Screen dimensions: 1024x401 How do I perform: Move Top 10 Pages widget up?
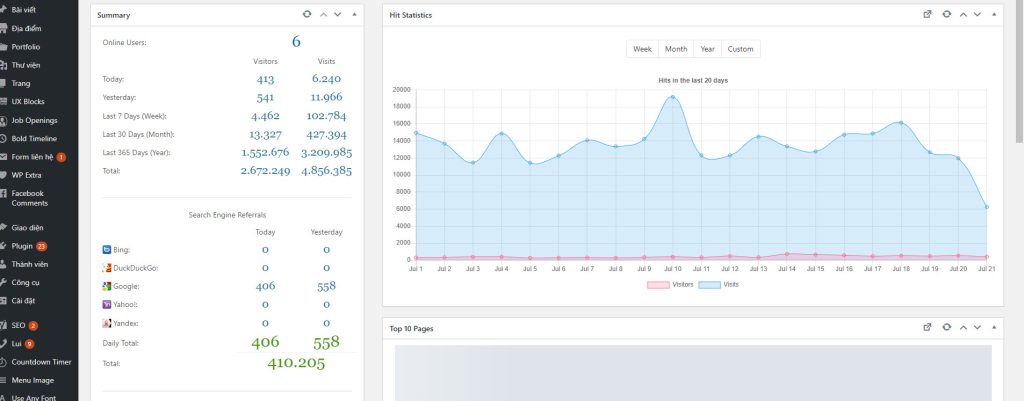tap(962, 327)
